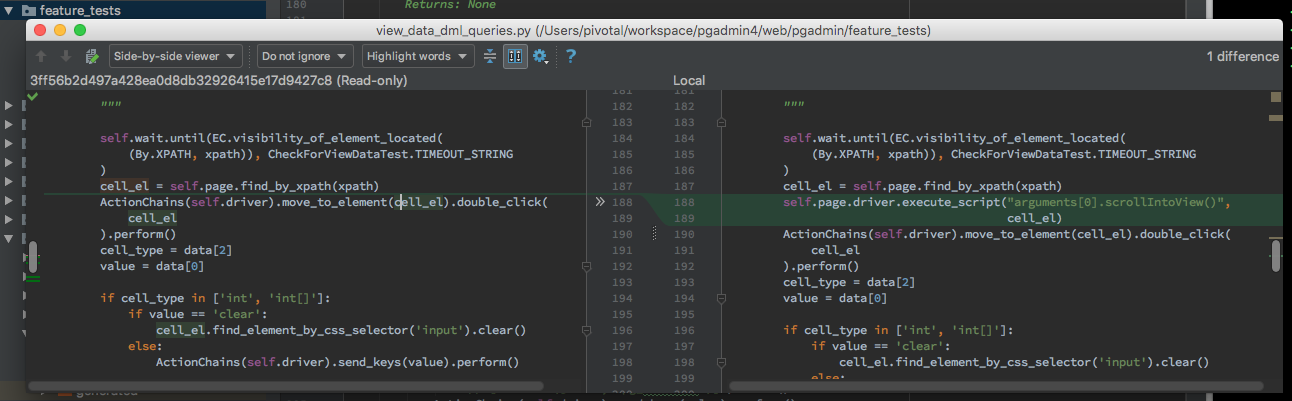Screen dimensions: 1292x401
Task: Click the jump to source pencil icon
Action: [x=93, y=57]
